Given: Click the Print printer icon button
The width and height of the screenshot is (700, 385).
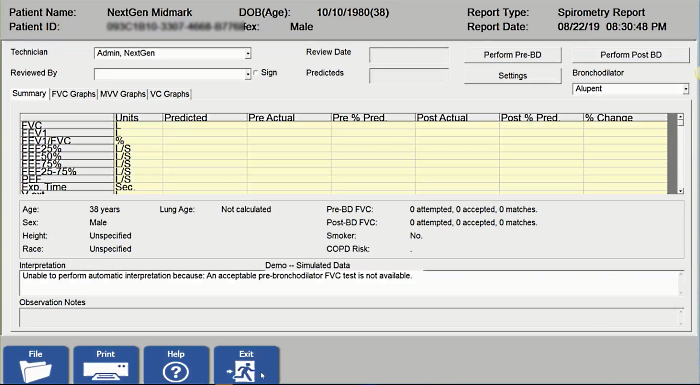Looking at the screenshot, I should tap(106, 365).
